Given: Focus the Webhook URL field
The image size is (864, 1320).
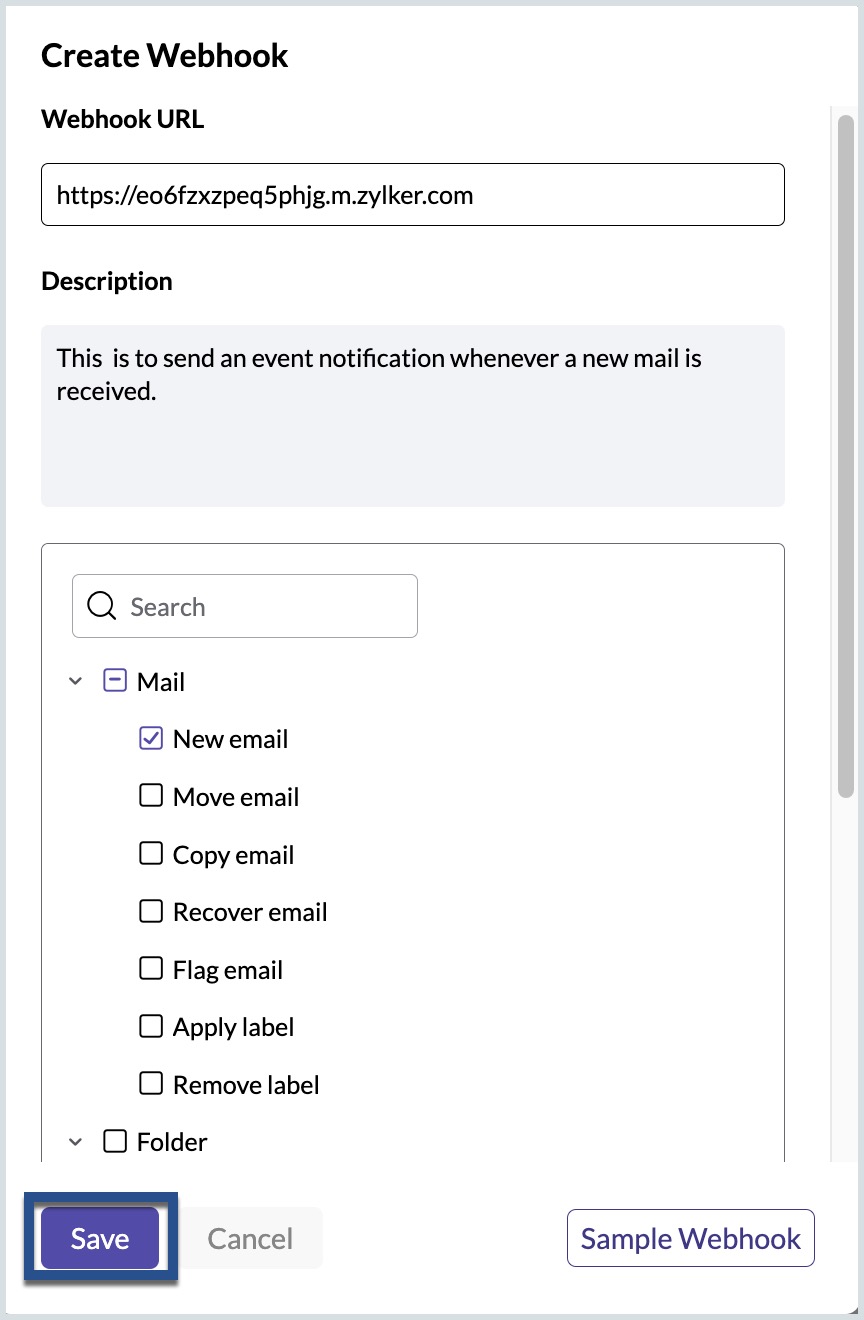Looking at the screenshot, I should (412, 195).
